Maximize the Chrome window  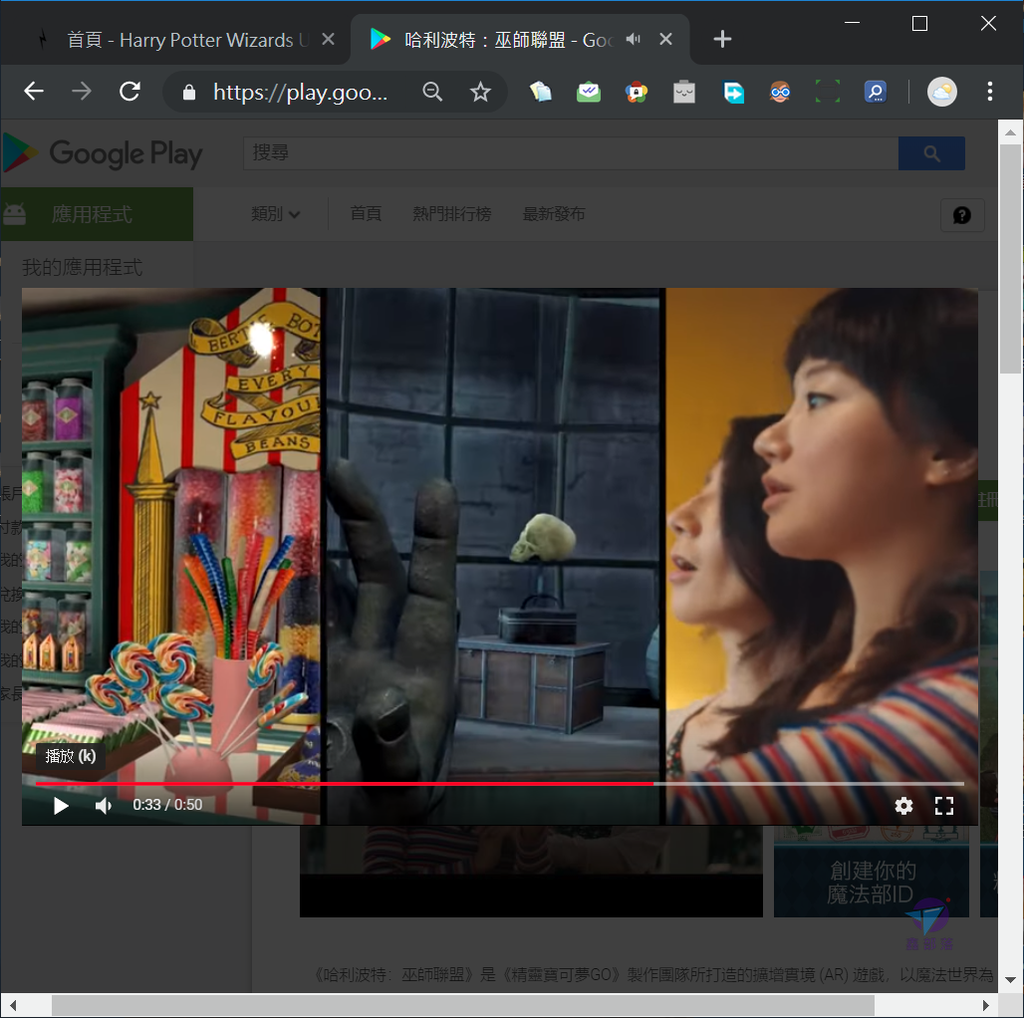(x=920, y=24)
